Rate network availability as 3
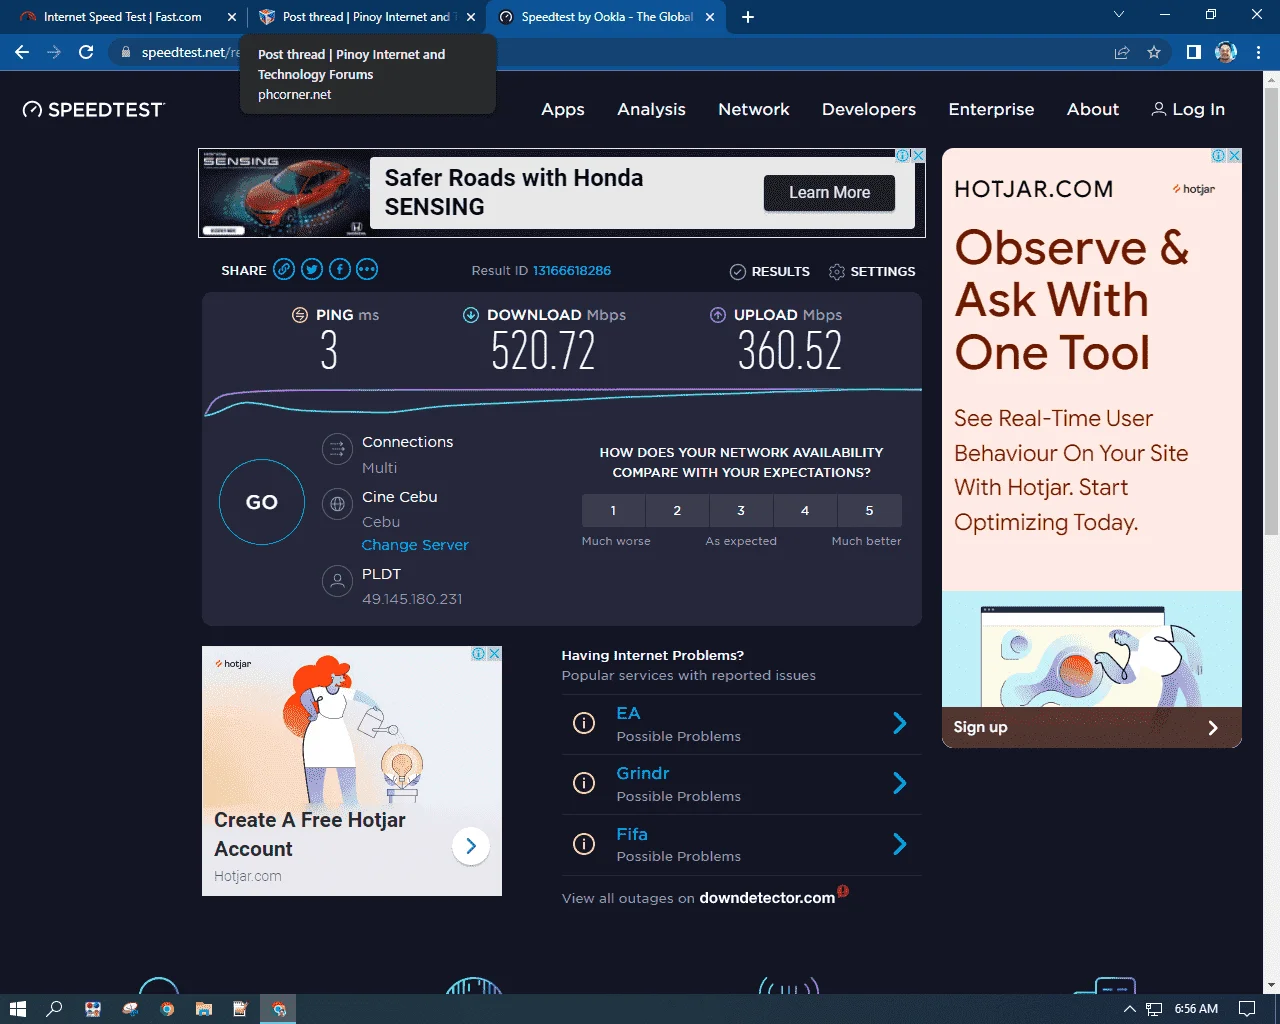Screen dimensions: 1280x1024 [741, 510]
